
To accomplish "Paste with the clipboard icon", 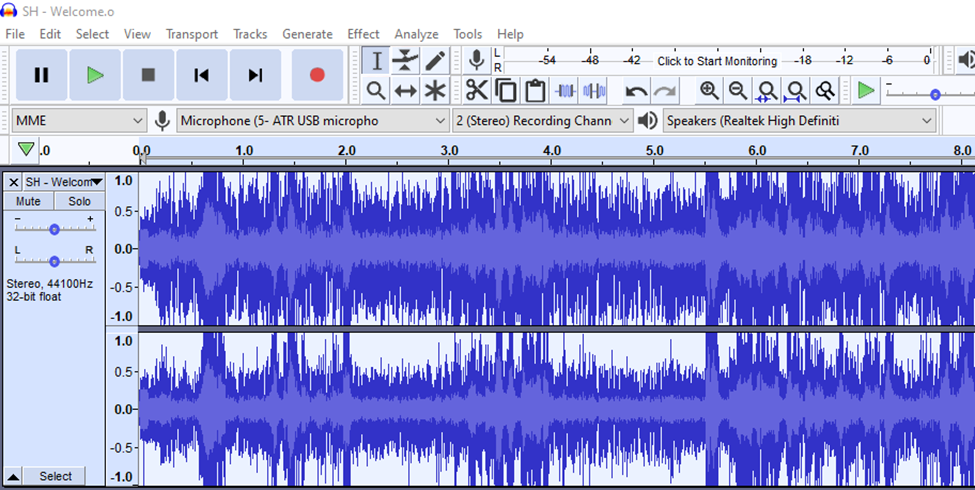I will point(535,91).
